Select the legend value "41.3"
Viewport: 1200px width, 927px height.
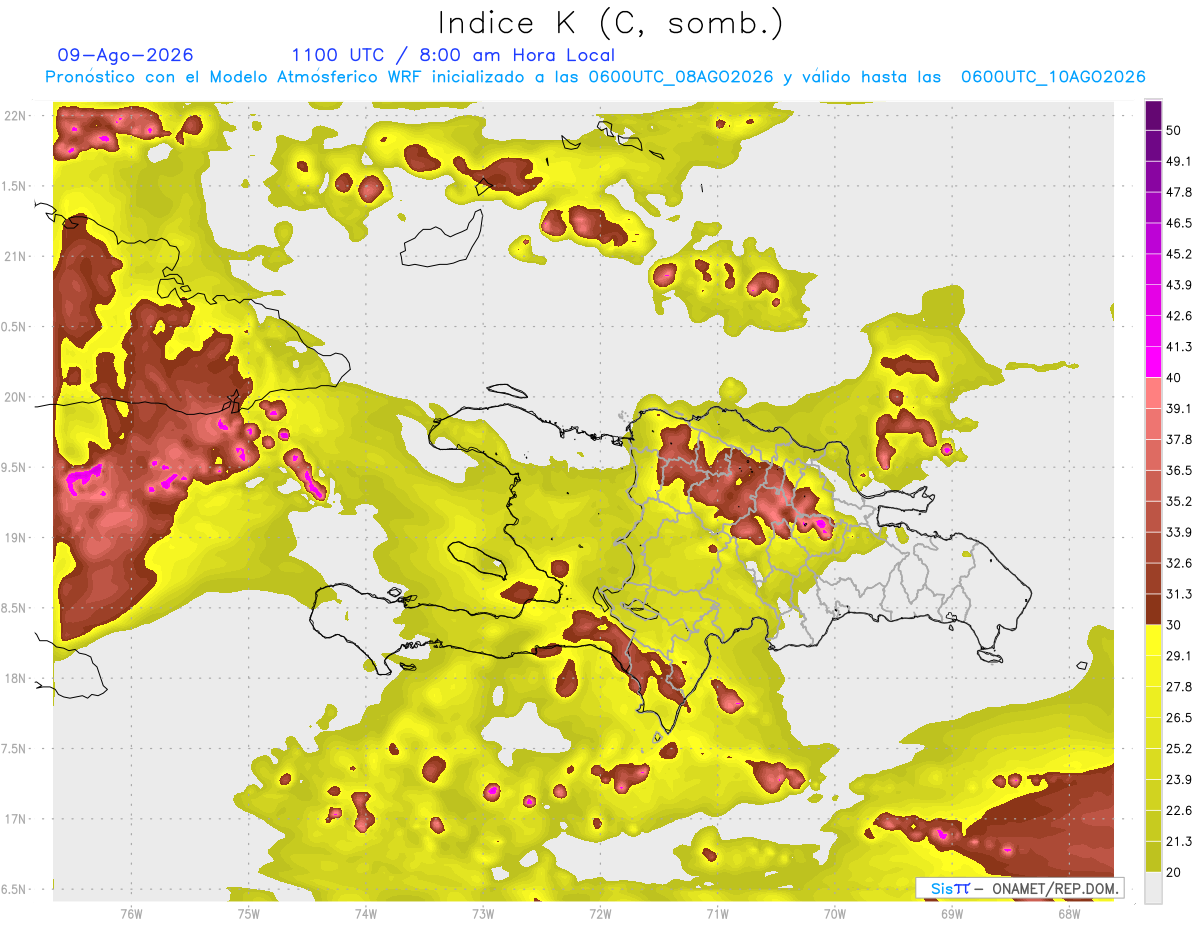(x=1179, y=347)
